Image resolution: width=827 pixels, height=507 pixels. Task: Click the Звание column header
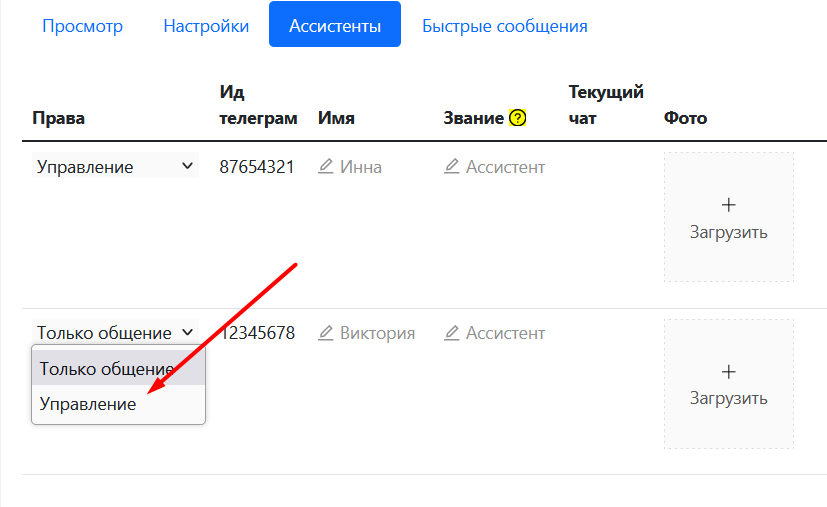click(x=473, y=118)
